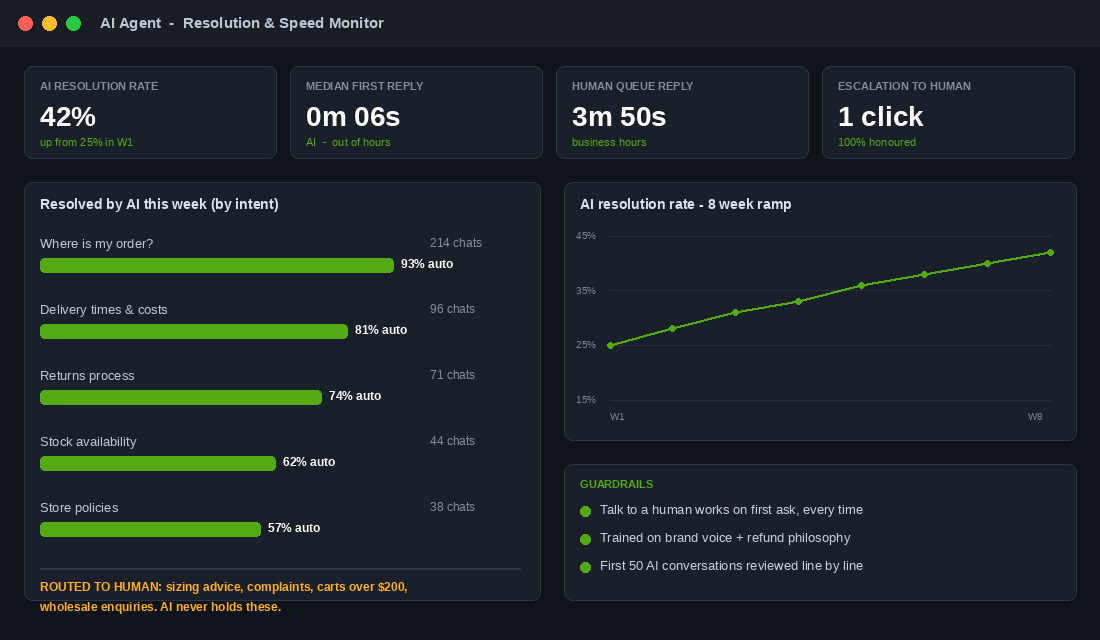Click the W1 data point on the chart
Screen dimensions: 1100x640
coord(610,345)
